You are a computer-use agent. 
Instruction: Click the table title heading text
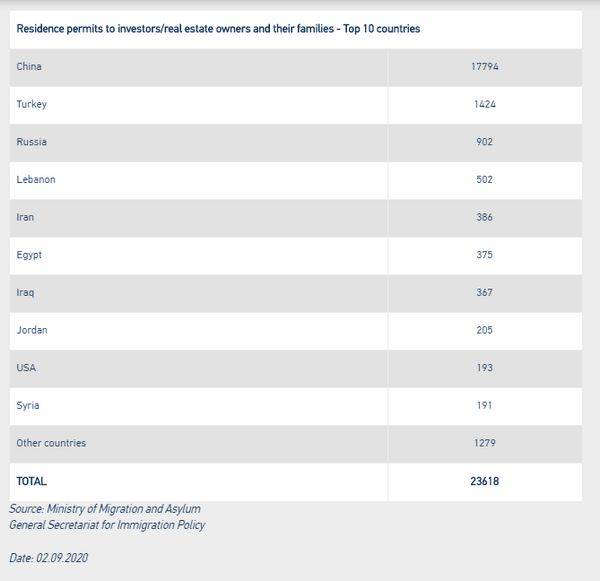pos(218,29)
